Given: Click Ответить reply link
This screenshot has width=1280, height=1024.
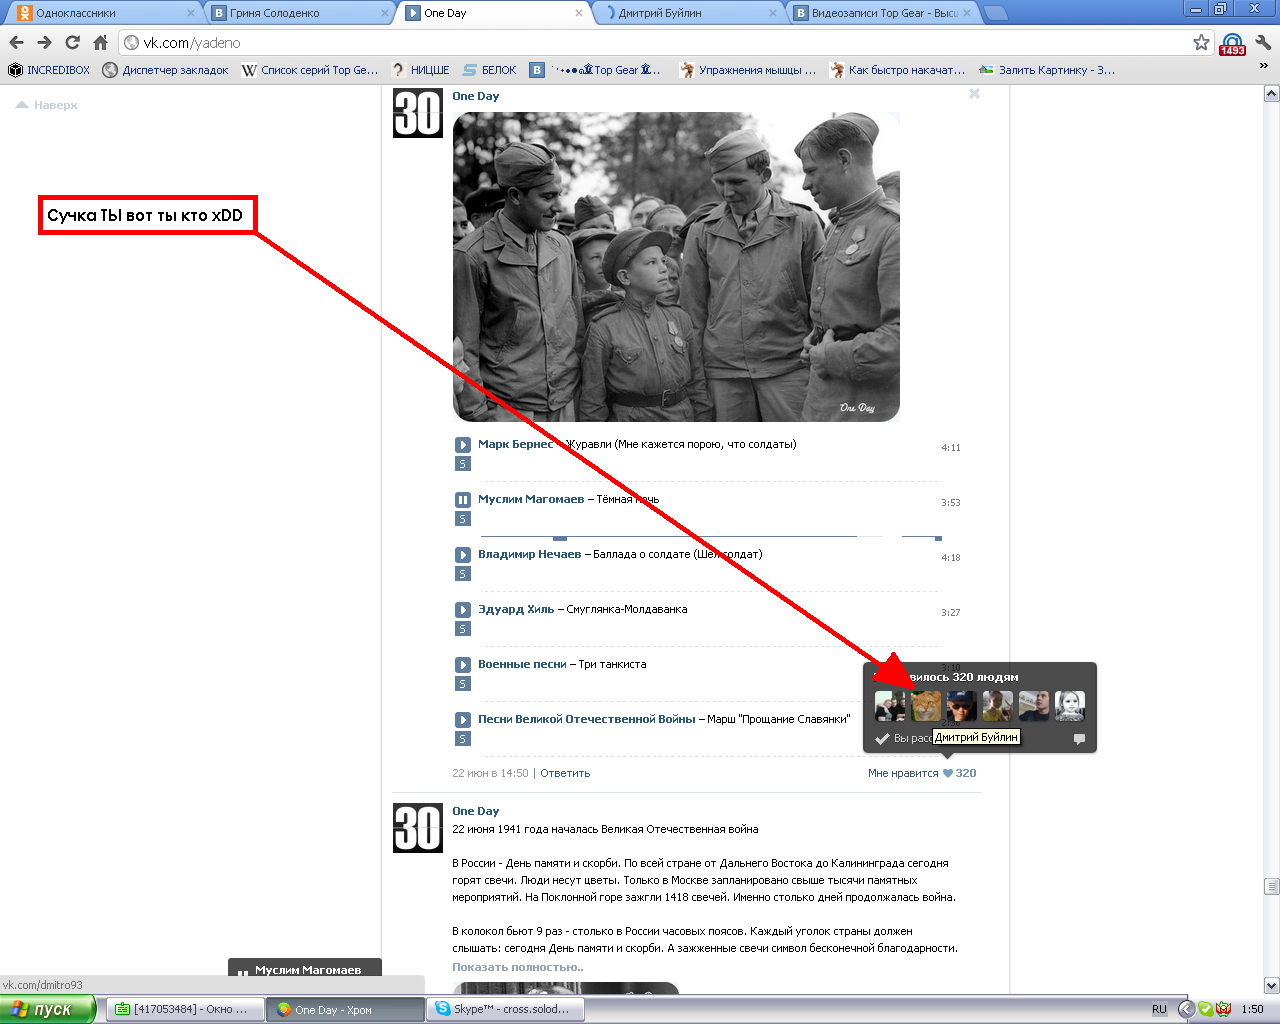Looking at the screenshot, I should click(x=565, y=773).
